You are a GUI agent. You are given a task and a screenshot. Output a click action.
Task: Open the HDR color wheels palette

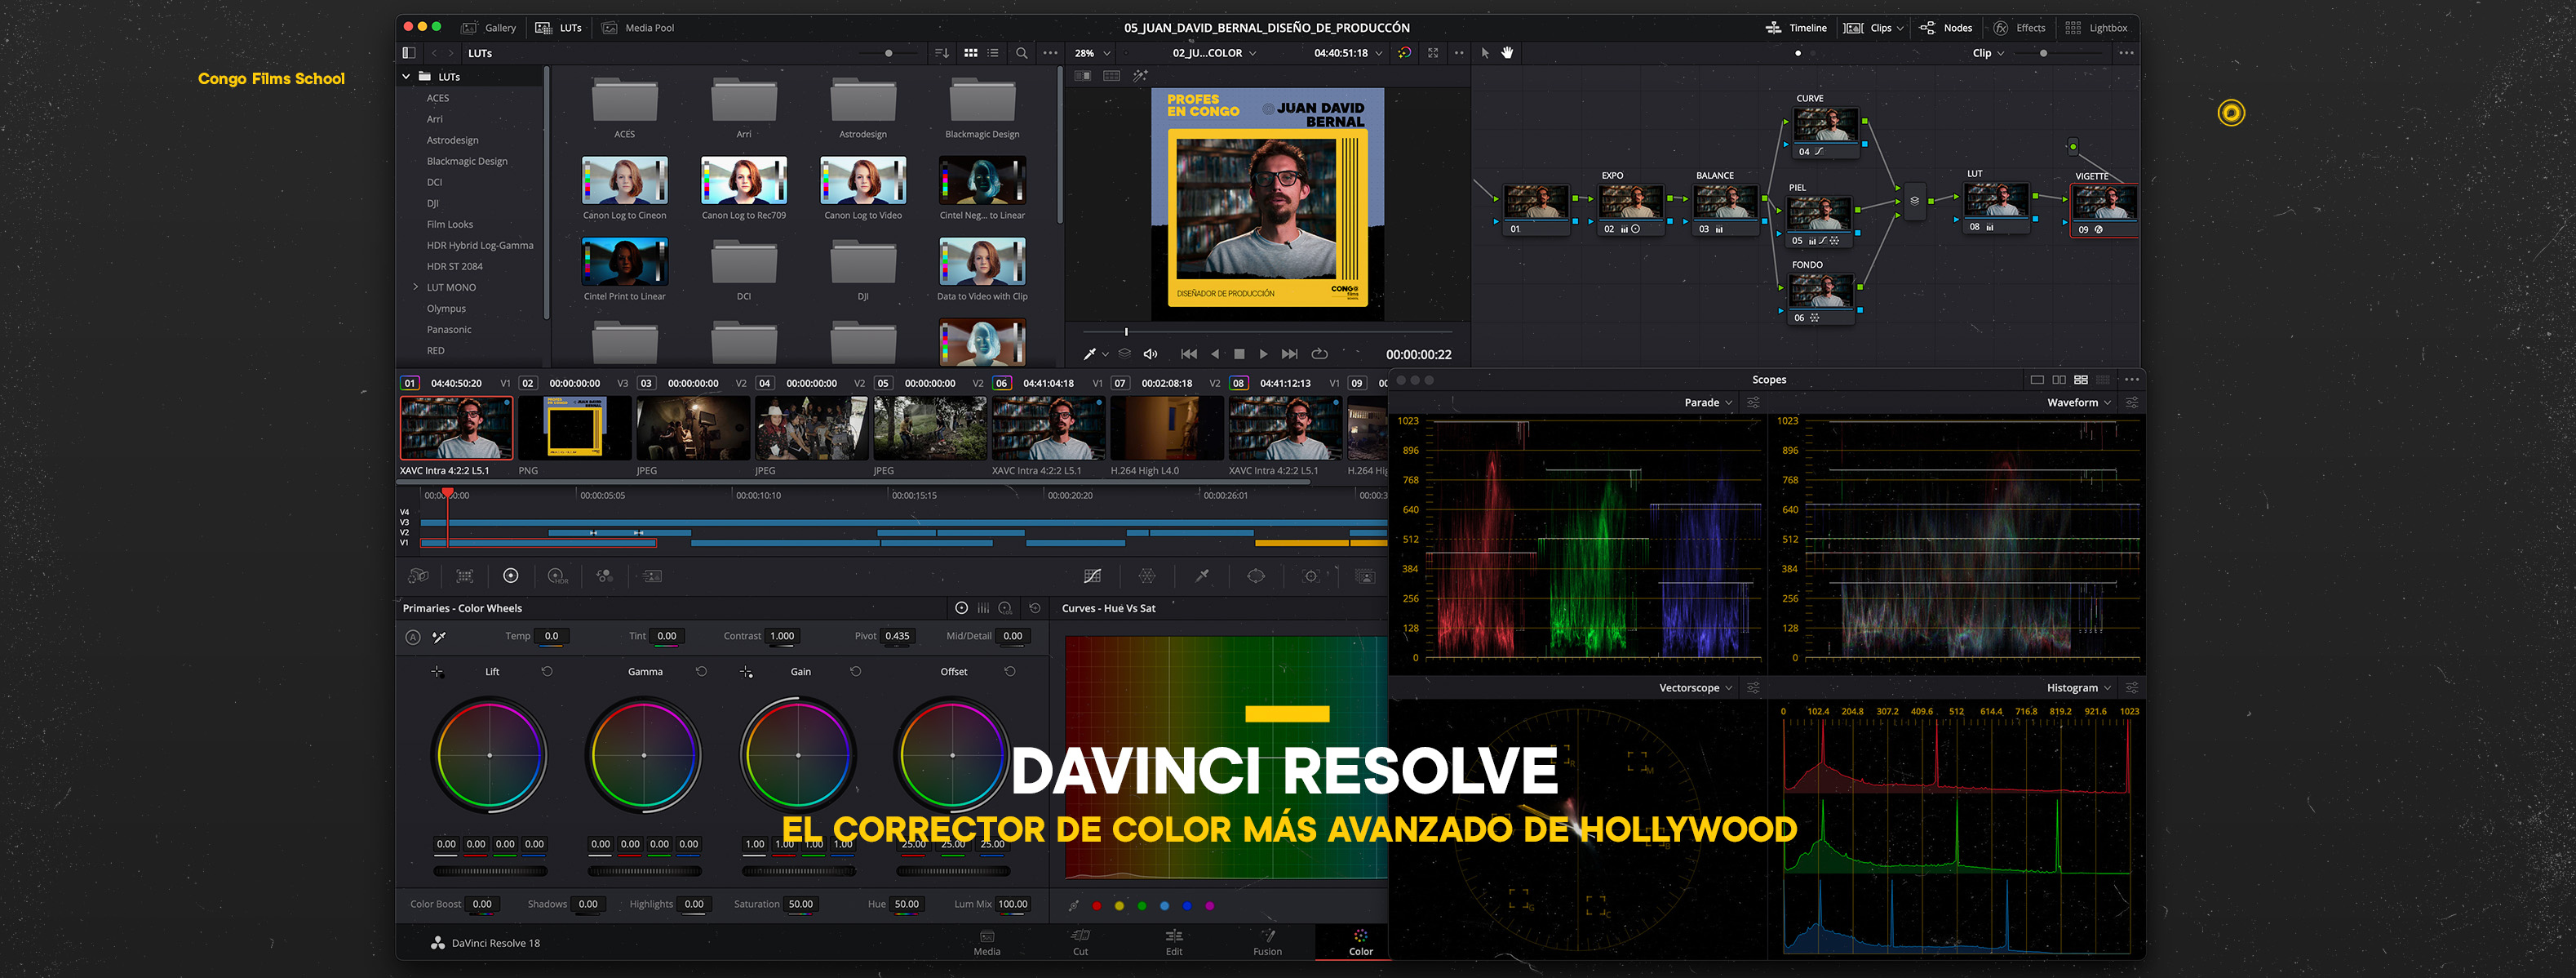coord(558,576)
